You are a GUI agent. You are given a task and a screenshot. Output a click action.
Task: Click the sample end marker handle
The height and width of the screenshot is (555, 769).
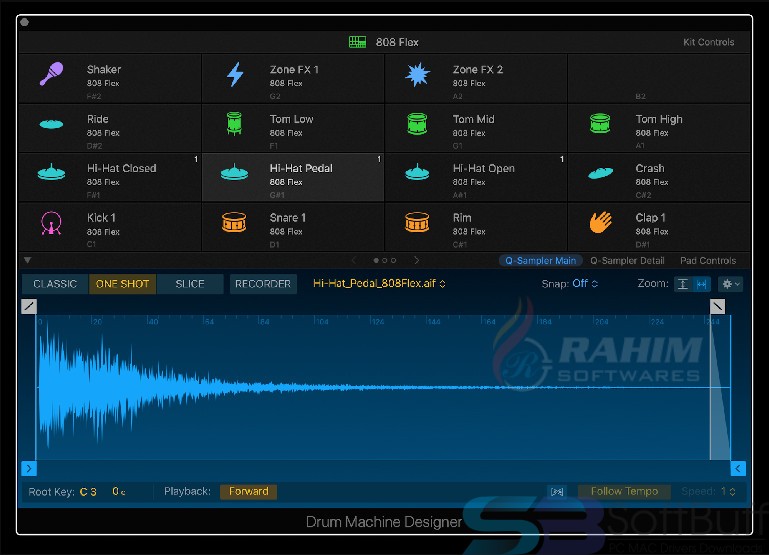[x=738, y=469]
